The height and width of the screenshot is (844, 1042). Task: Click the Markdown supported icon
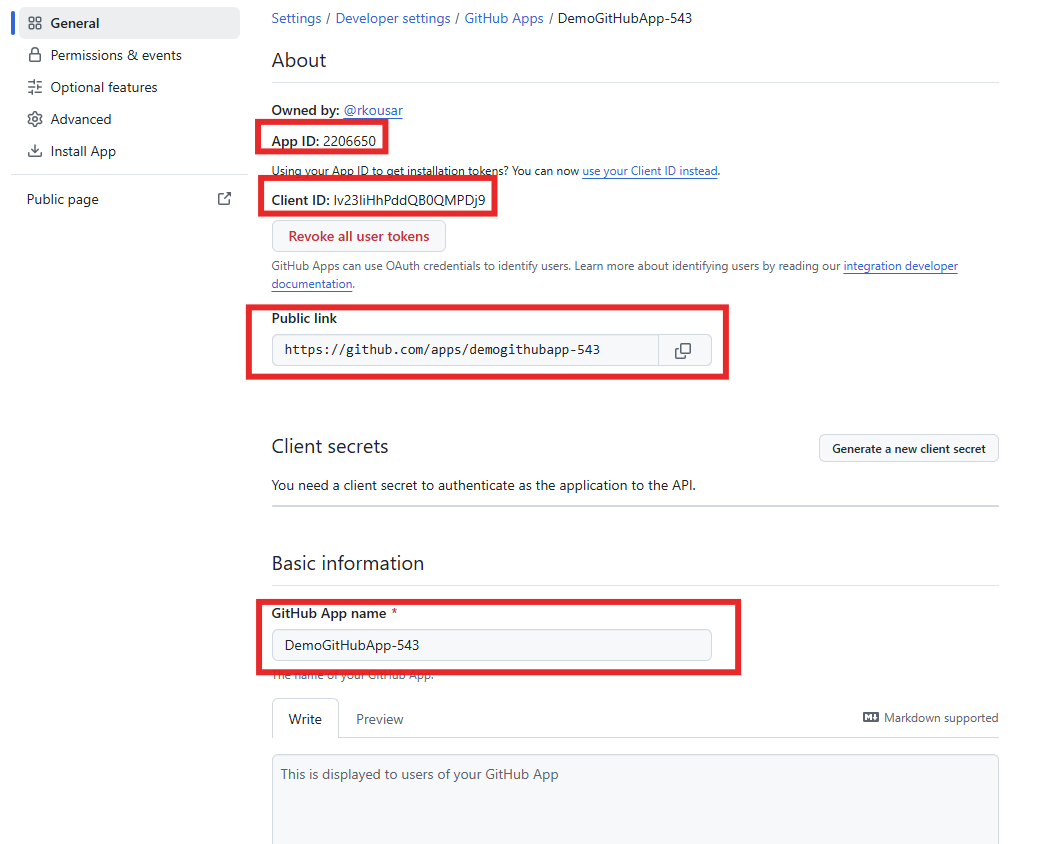click(x=869, y=717)
